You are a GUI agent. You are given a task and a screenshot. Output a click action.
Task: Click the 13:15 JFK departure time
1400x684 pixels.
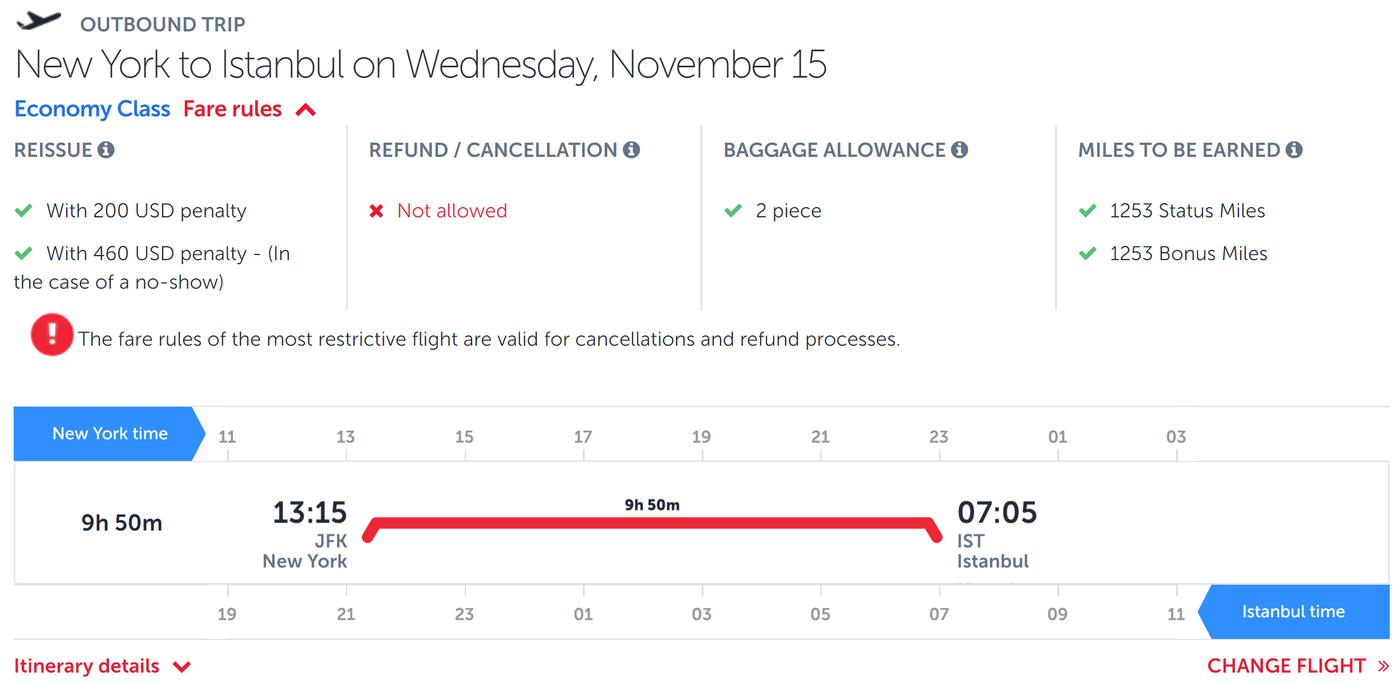pyautogui.click(x=309, y=514)
